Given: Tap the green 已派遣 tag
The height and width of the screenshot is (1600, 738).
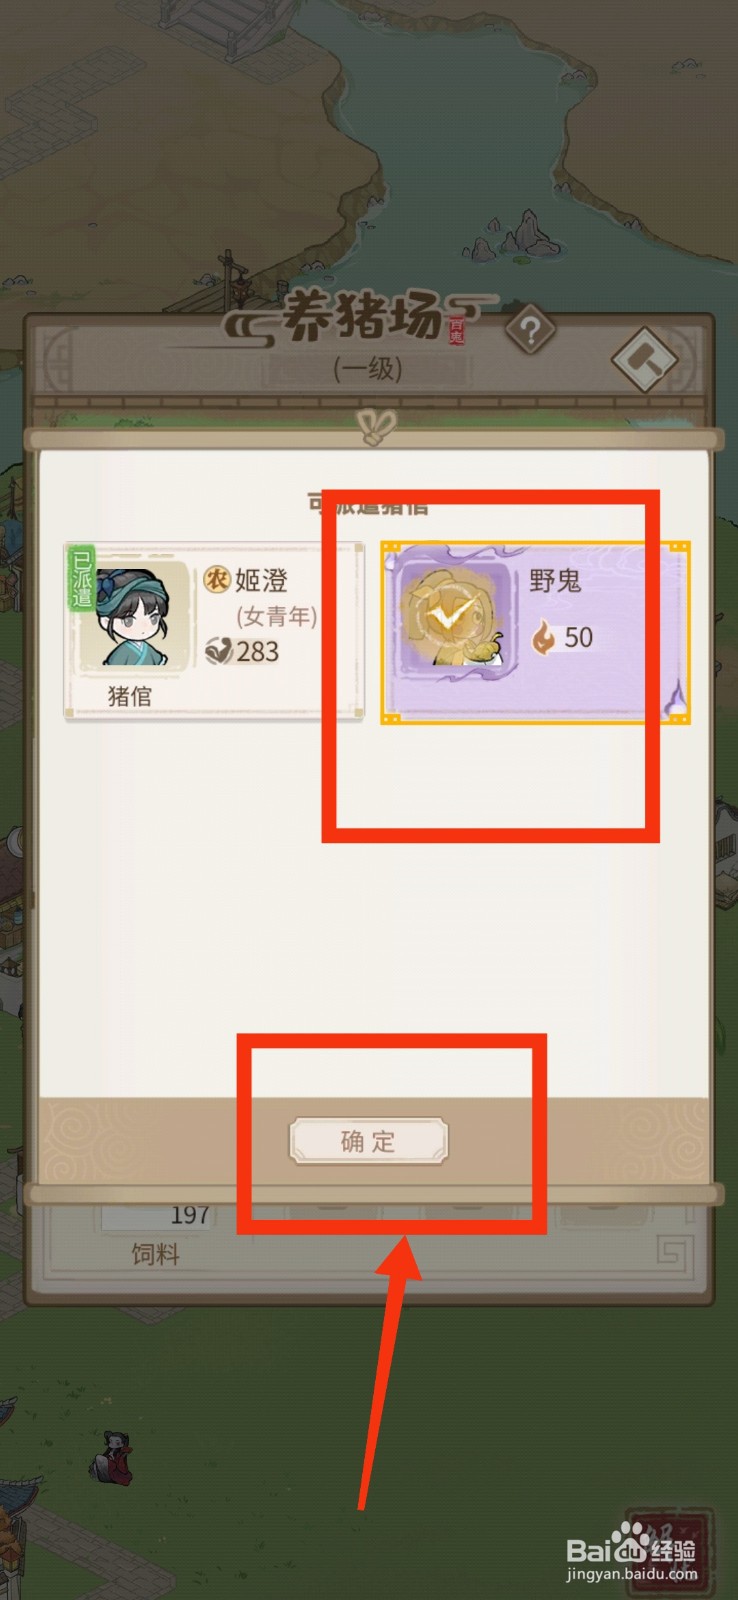Looking at the screenshot, I should coord(80,578).
